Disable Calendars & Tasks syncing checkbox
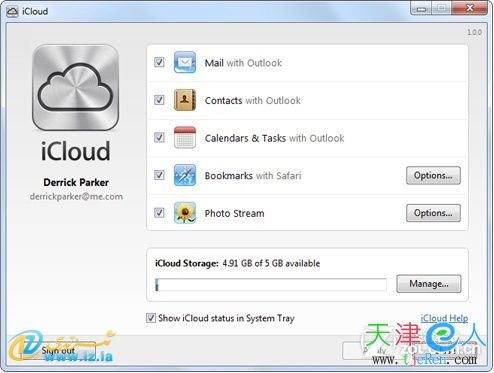The width and height of the screenshot is (494, 373). coord(159,137)
